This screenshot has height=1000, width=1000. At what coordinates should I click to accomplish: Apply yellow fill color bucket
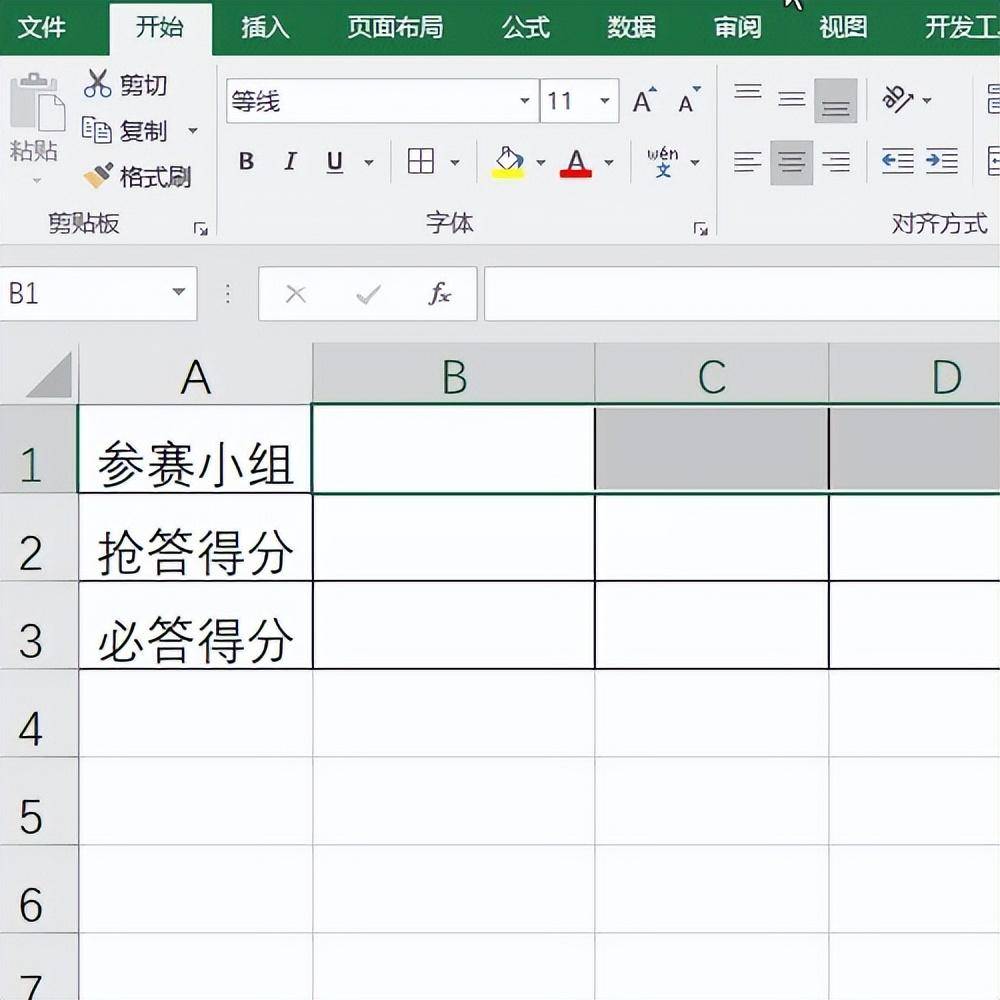click(x=508, y=162)
